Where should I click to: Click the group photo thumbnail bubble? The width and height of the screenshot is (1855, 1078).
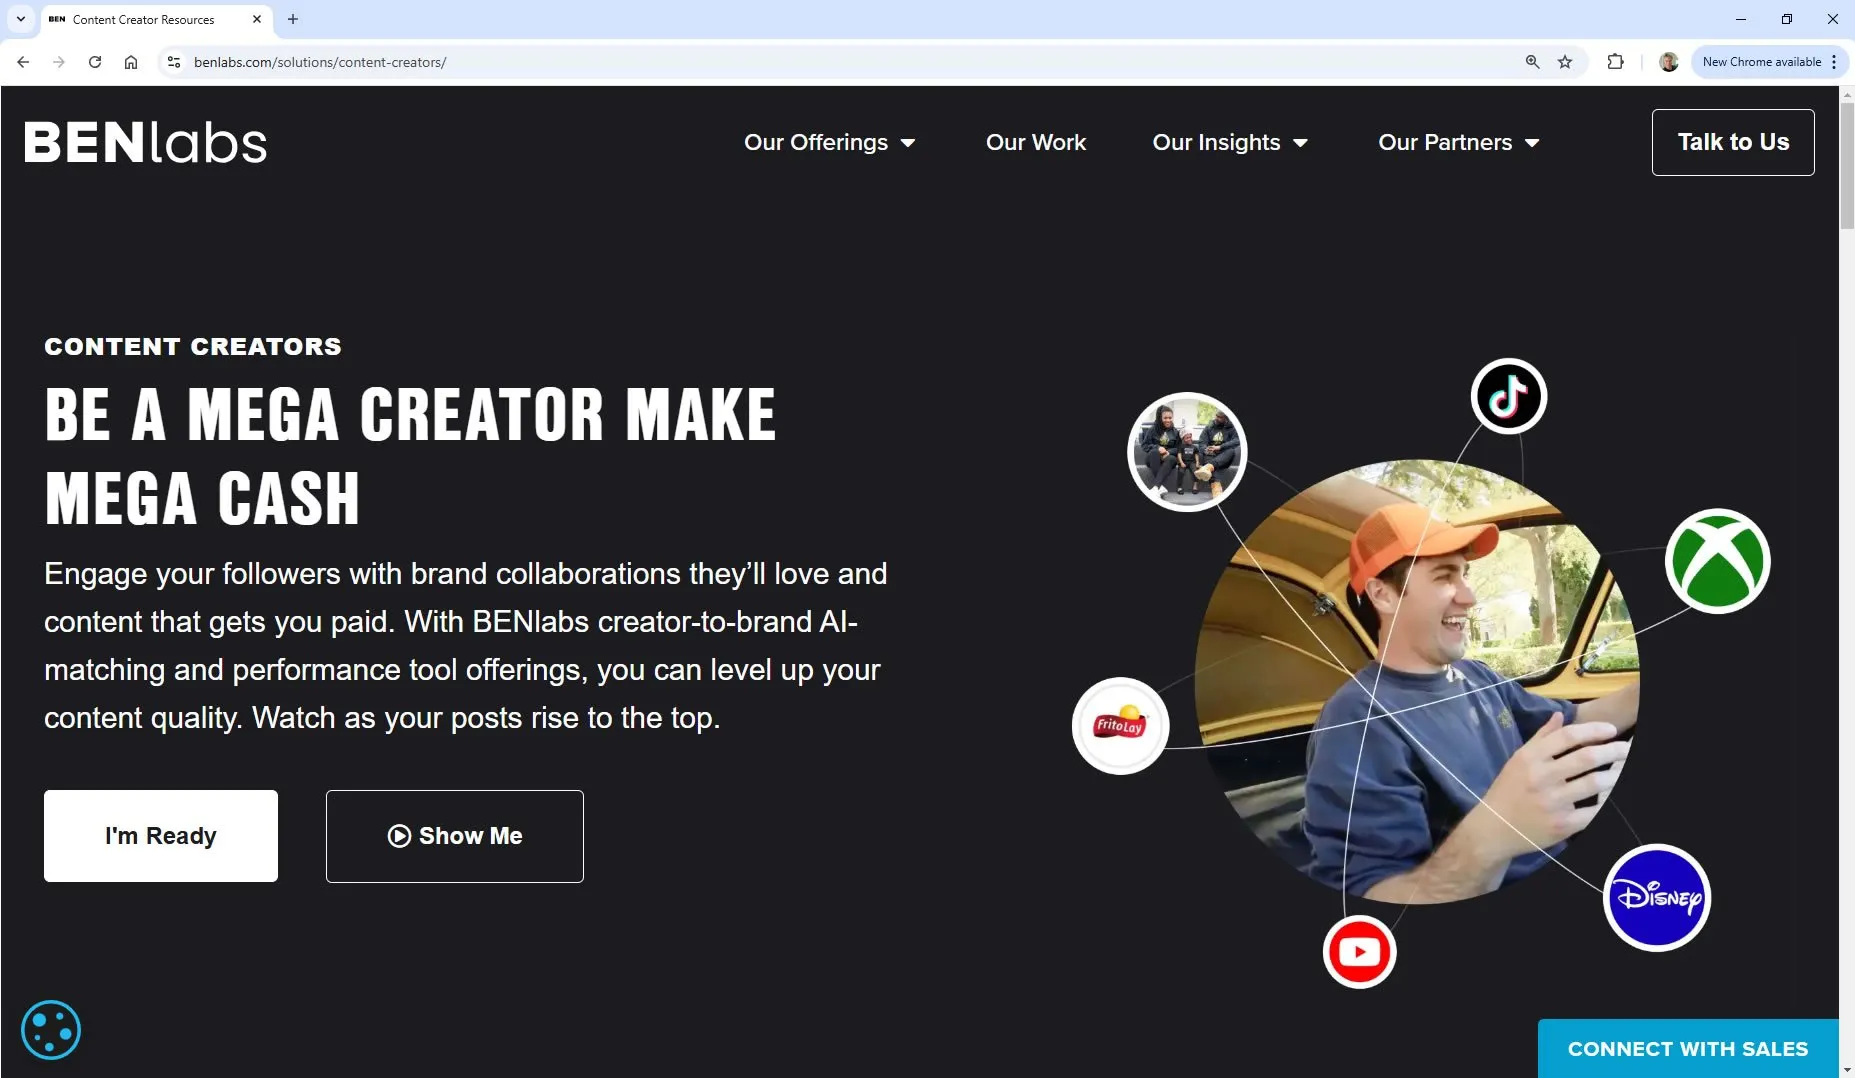pyautogui.click(x=1187, y=451)
